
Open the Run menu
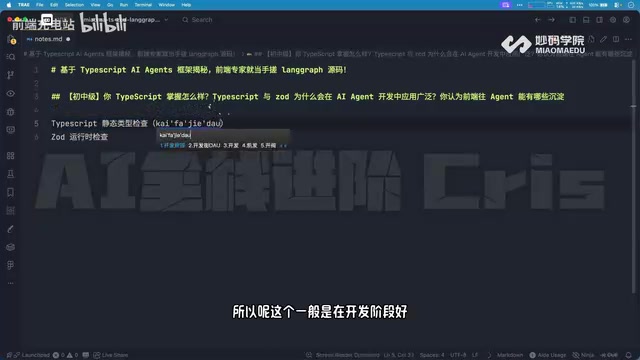pyautogui.click(x=124, y=5)
